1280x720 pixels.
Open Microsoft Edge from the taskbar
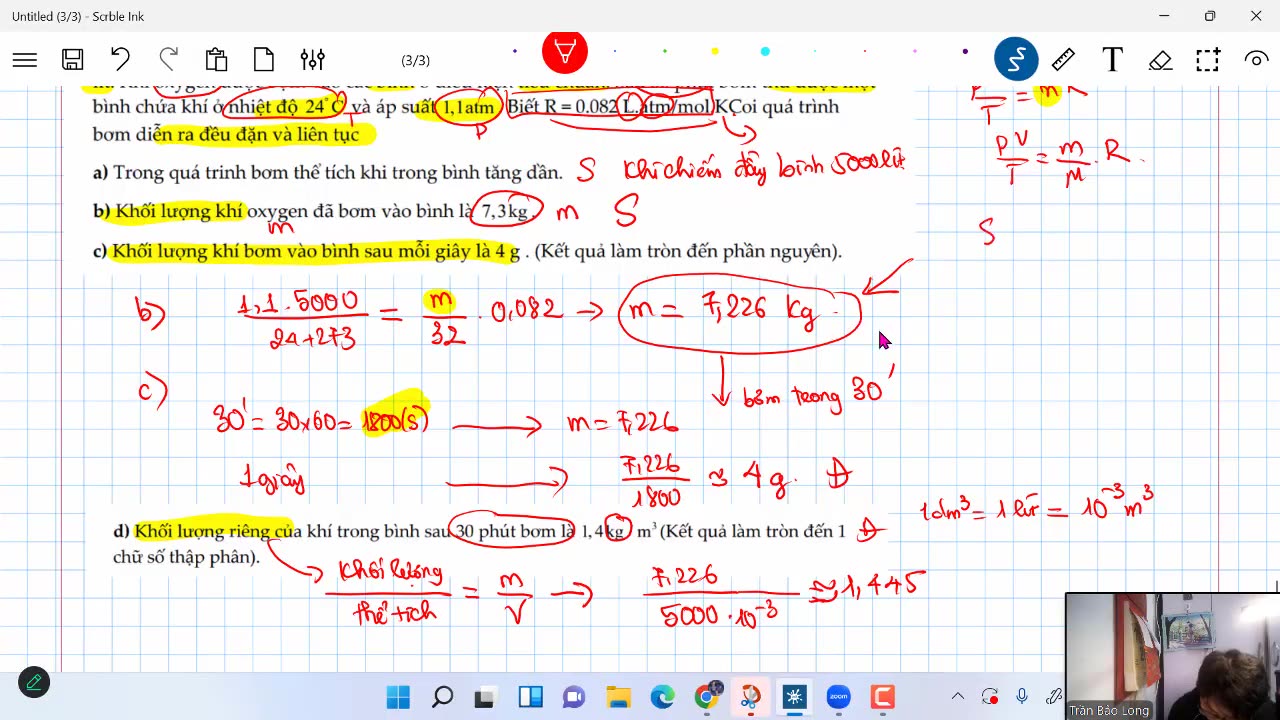(662, 697)
